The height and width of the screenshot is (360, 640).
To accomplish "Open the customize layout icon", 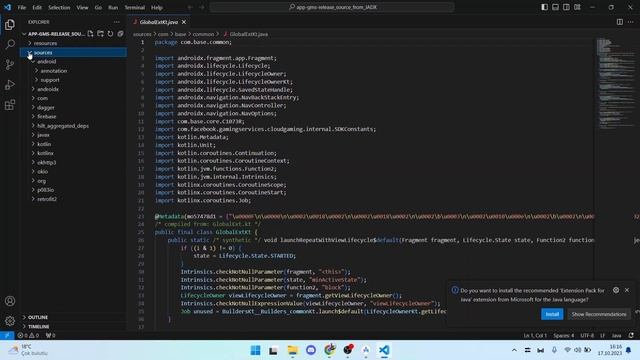I will point(577,7).
